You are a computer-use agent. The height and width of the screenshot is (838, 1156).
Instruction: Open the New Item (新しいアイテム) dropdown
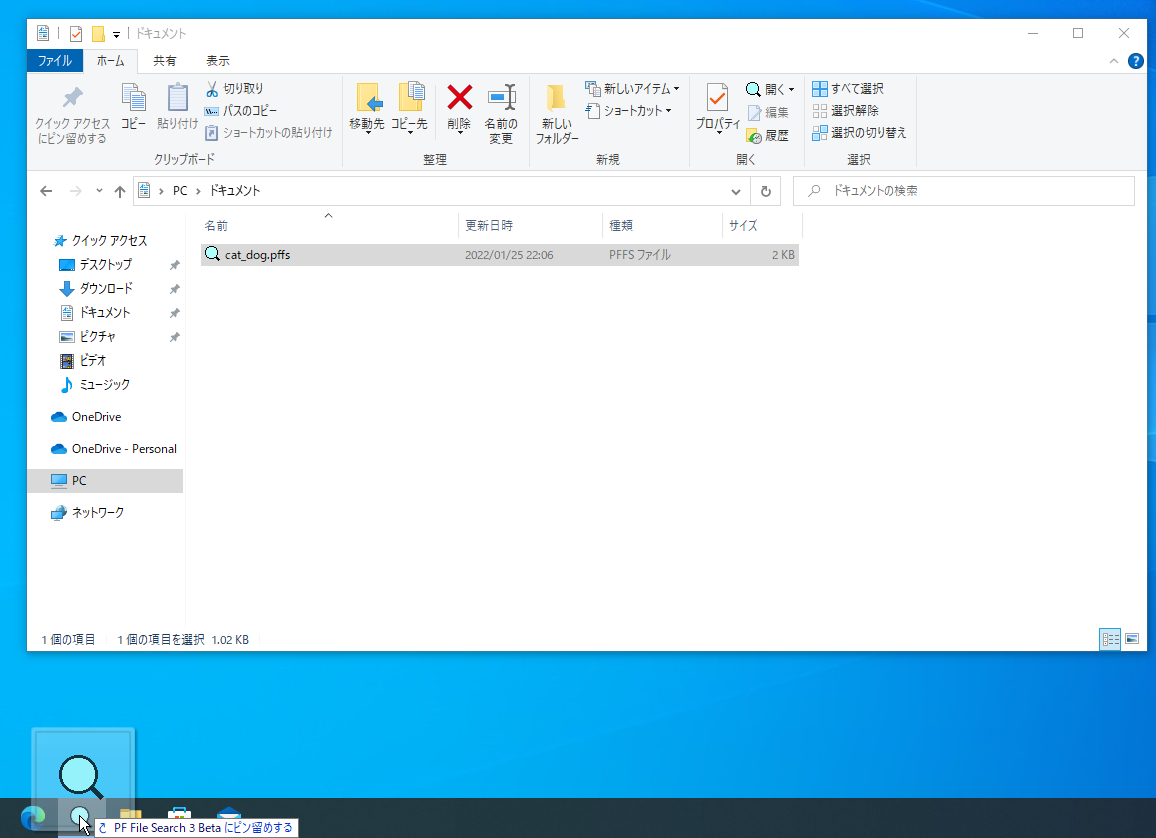click(x=633, y=88)
